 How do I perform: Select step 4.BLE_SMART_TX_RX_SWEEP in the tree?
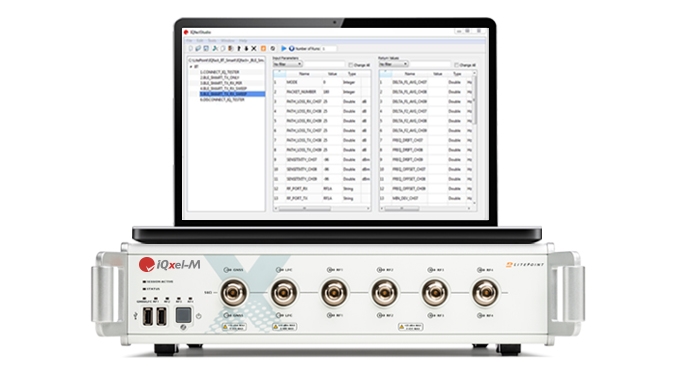click(x=223, y=88)
